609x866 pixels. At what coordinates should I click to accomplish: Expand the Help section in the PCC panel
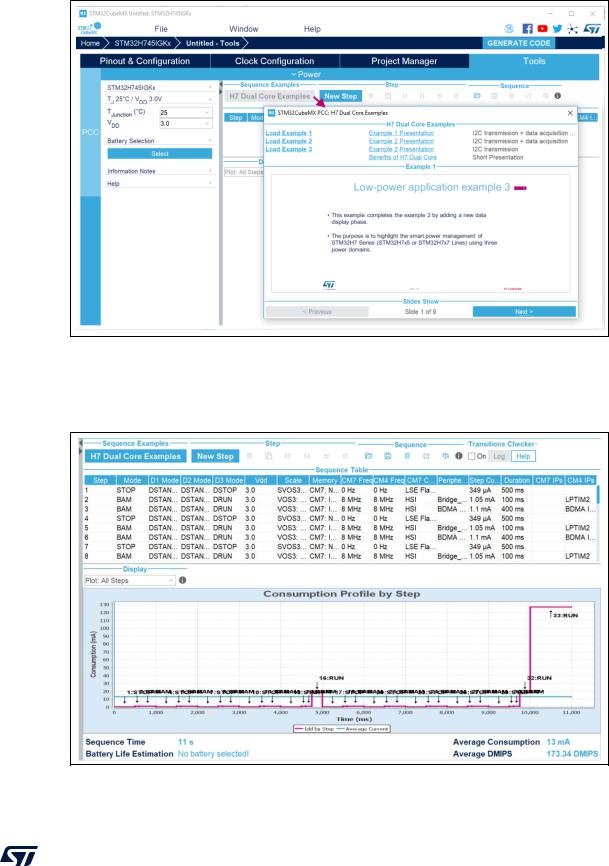coord(159,183)
